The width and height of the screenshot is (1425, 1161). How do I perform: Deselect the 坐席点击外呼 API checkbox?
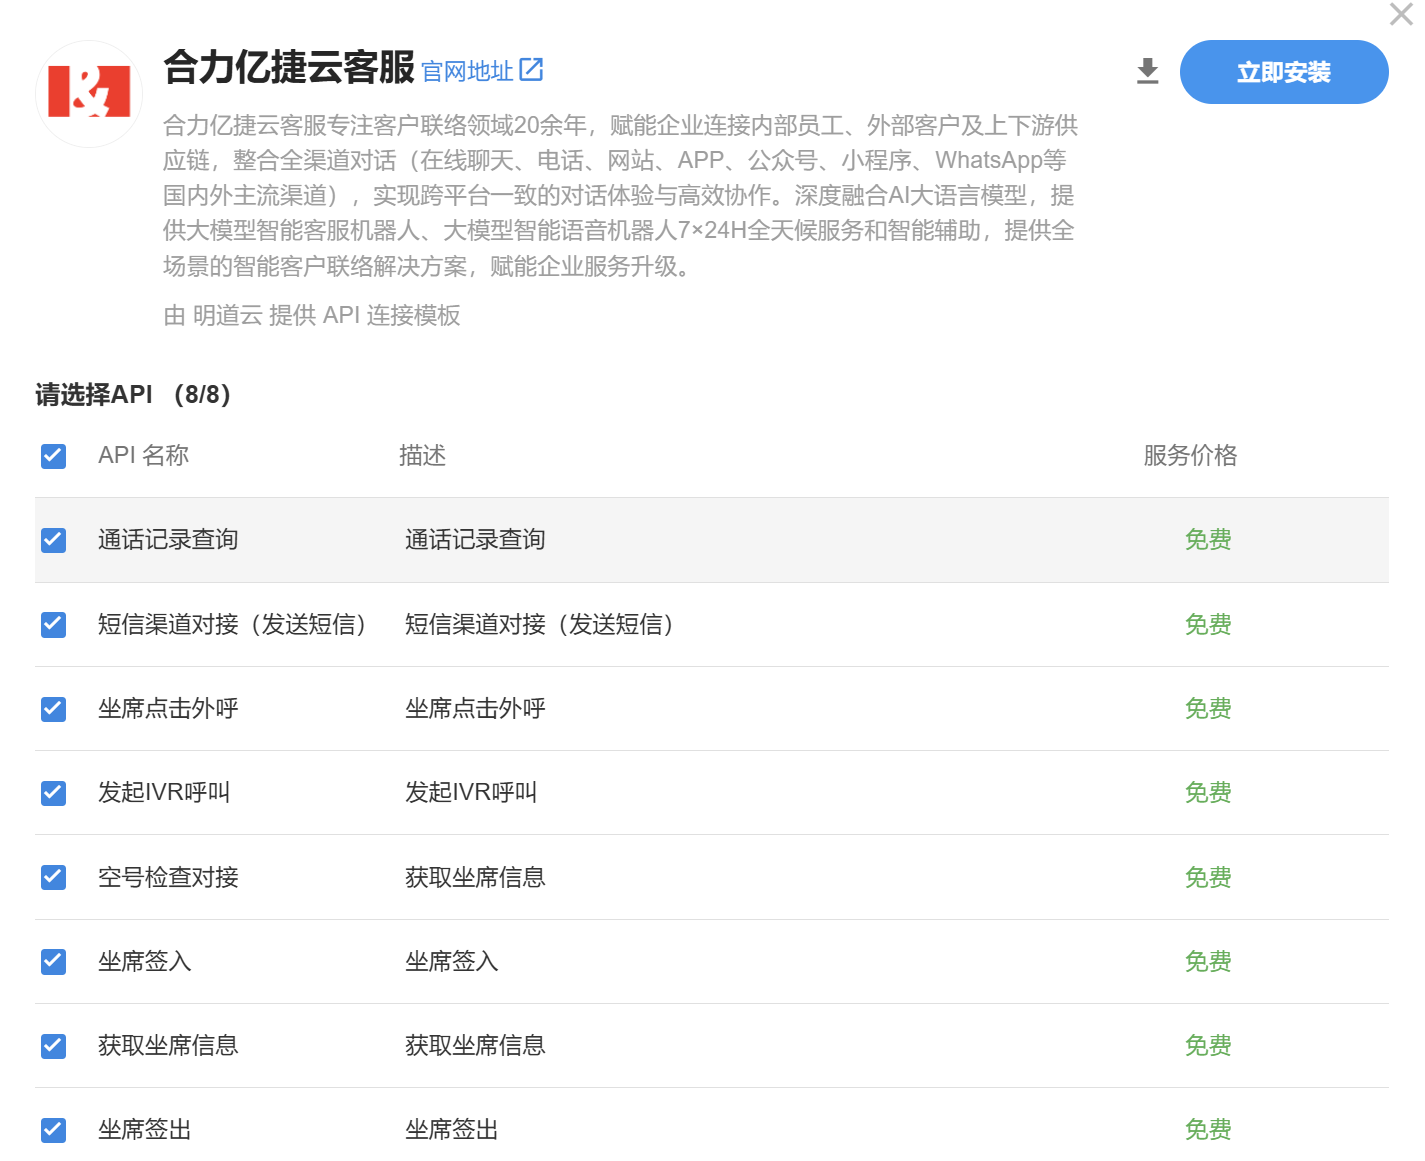tap(54, 709)
